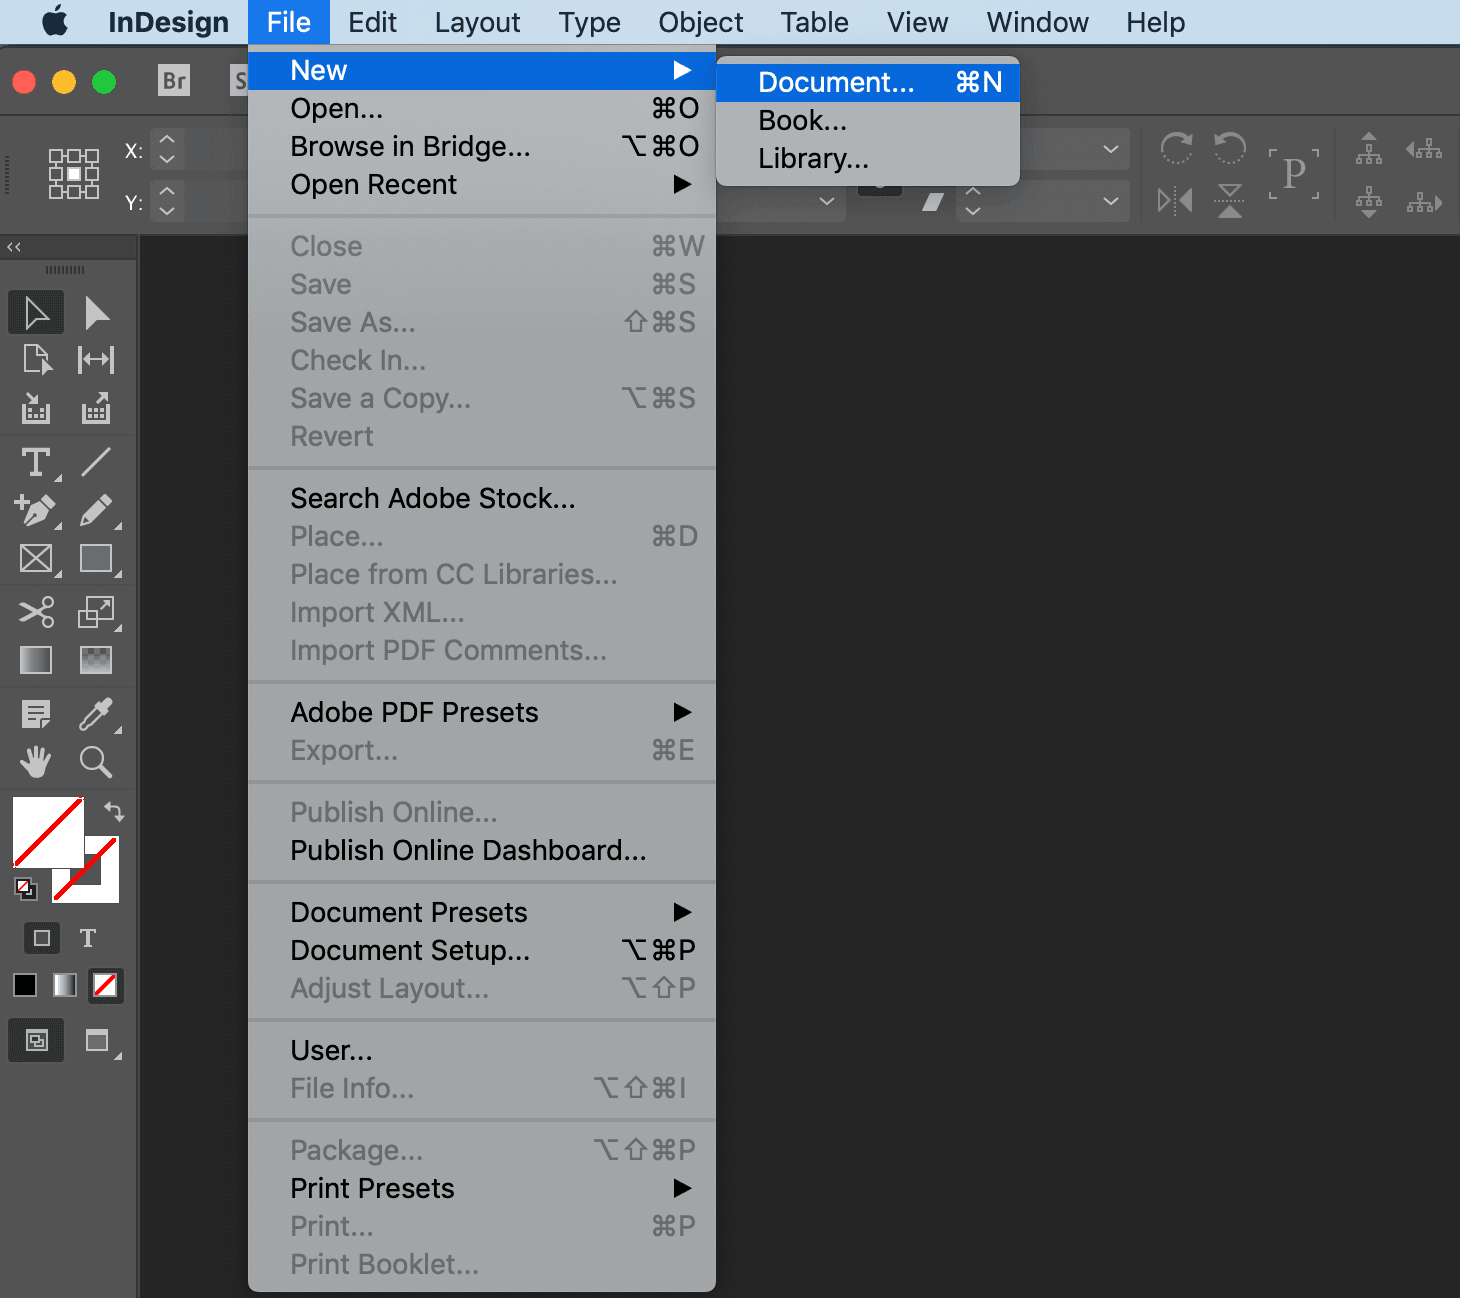Open Publish Online Dashboard...
The height and width of the screenshot is (1298, 1460).
click(x=482, y=850)
